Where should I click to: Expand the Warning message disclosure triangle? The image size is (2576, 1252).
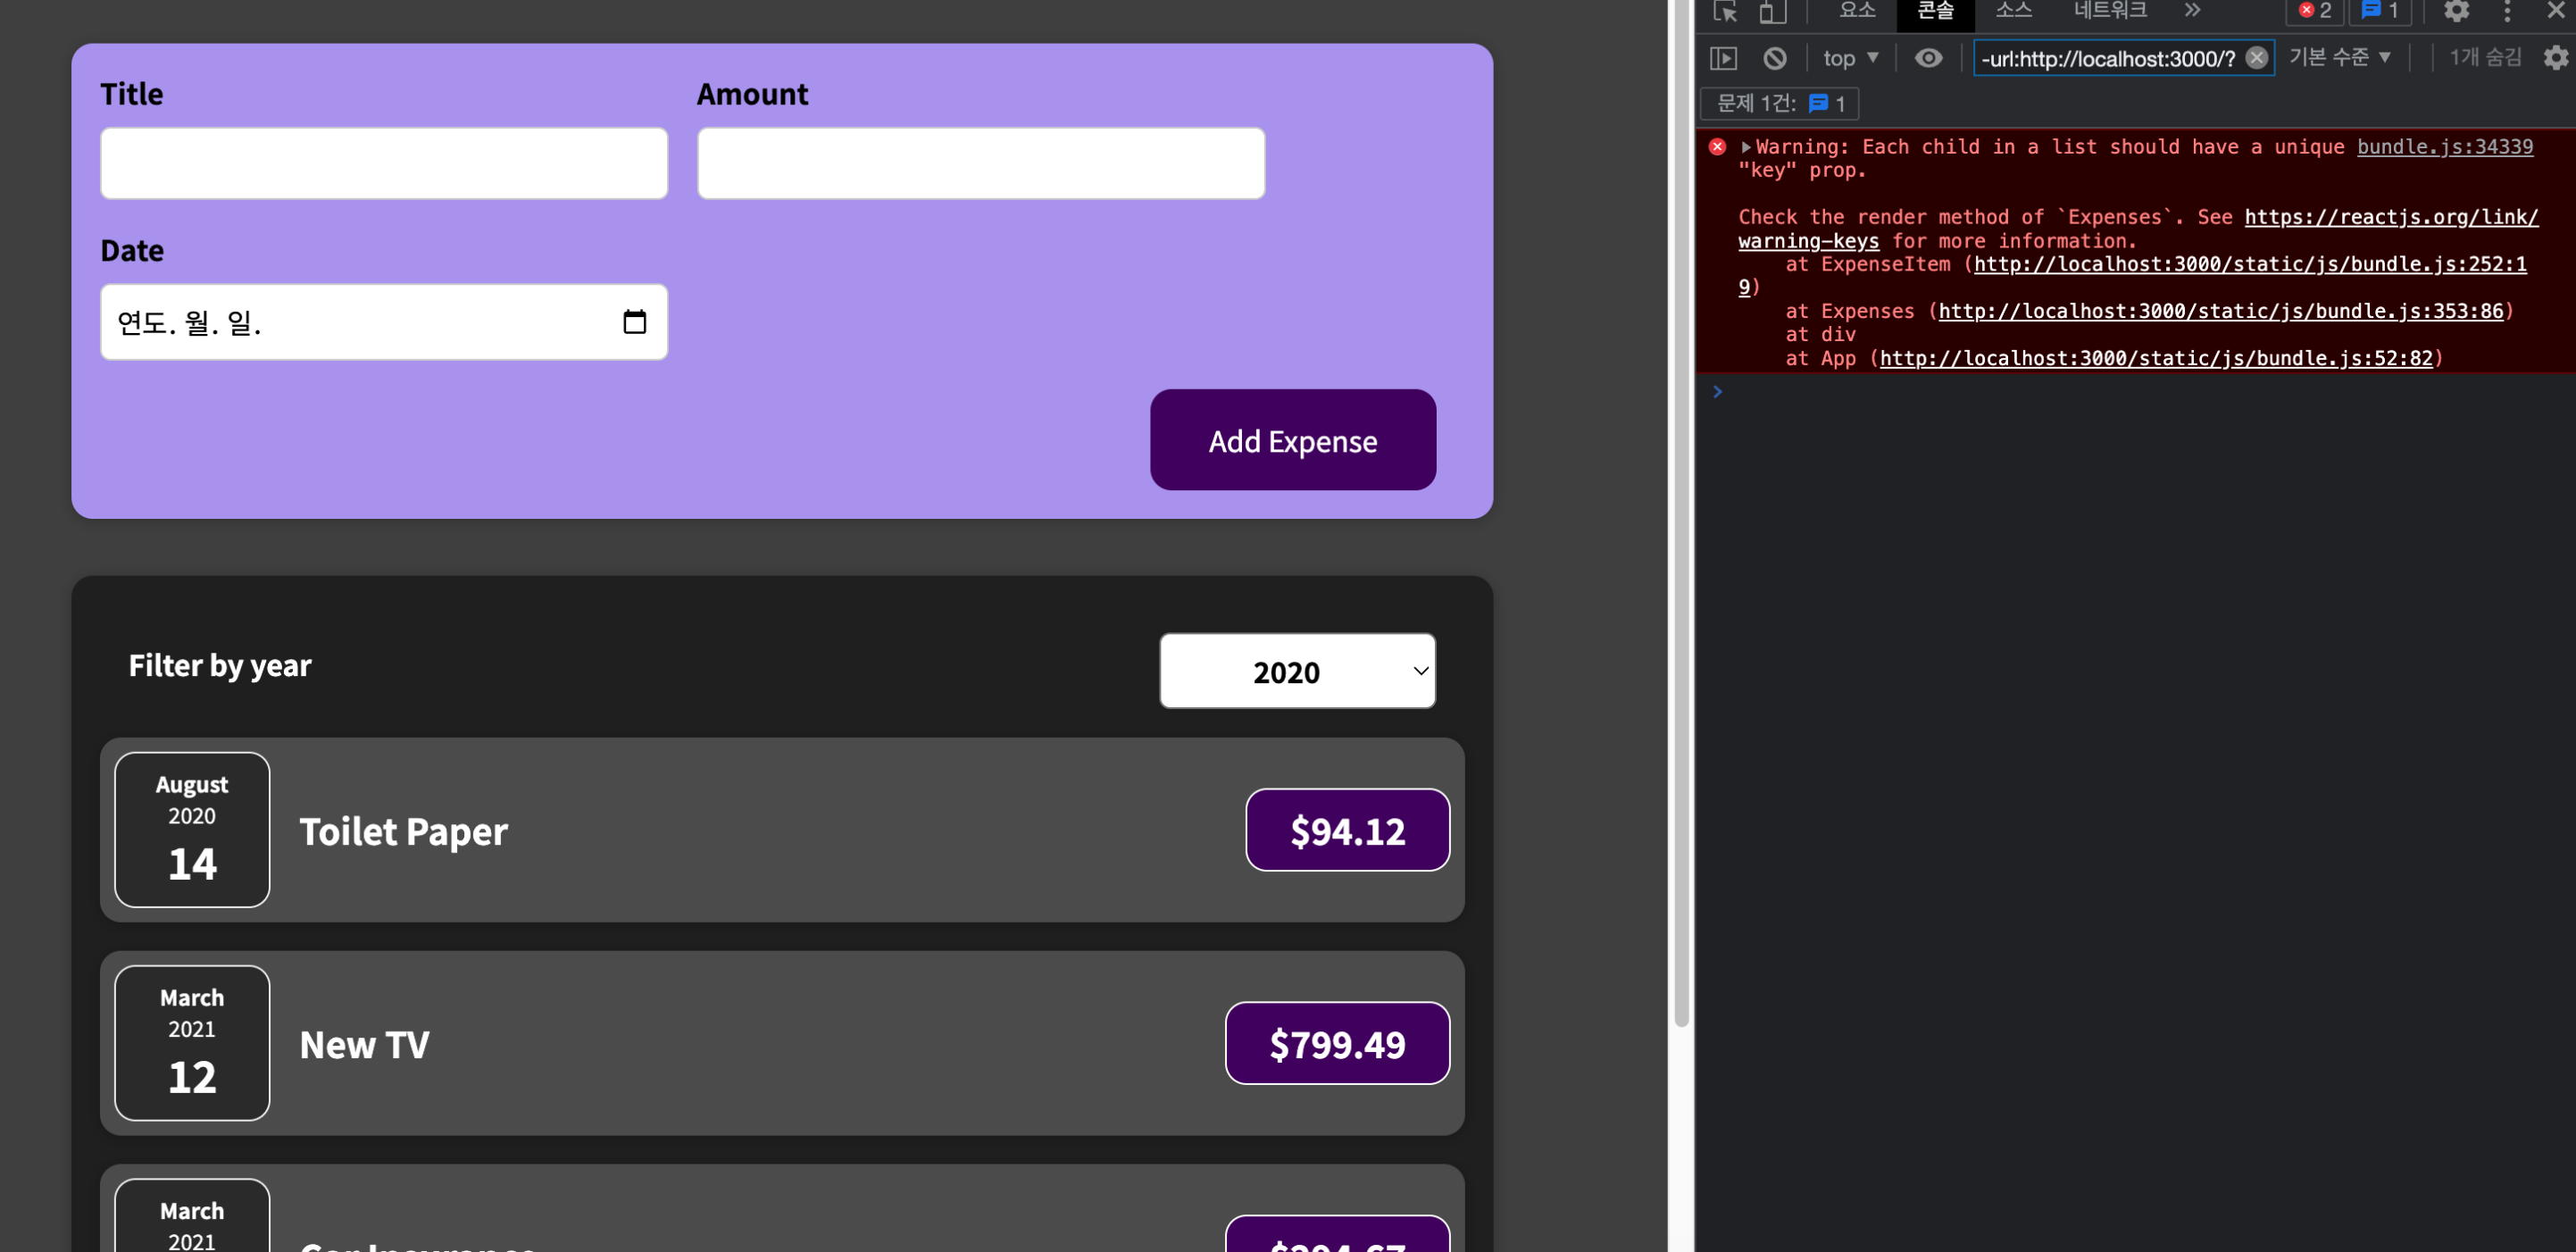1746,147
